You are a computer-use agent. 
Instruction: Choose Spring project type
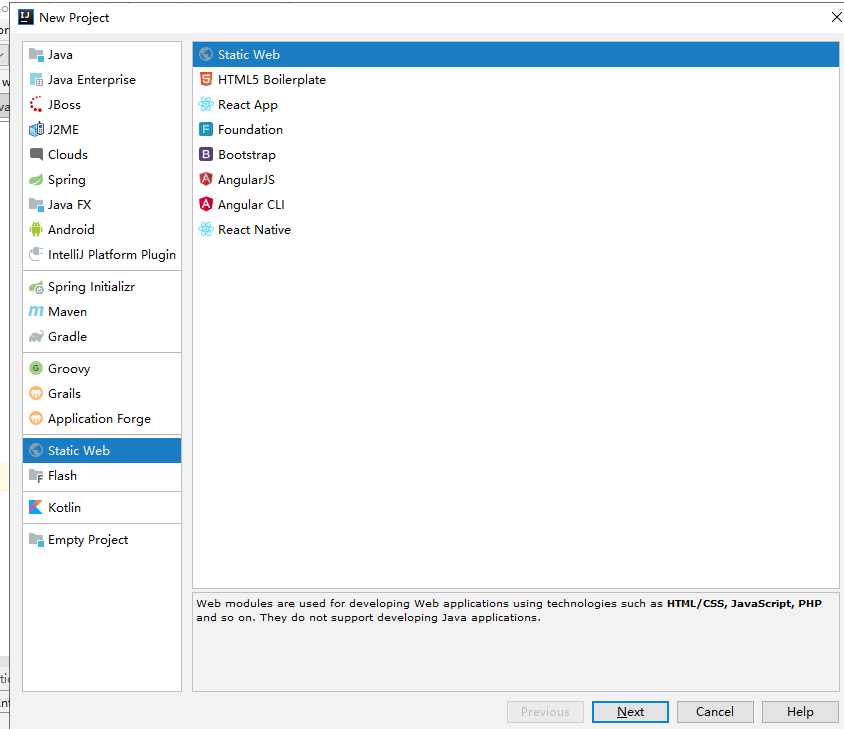[x=102, y=179]
